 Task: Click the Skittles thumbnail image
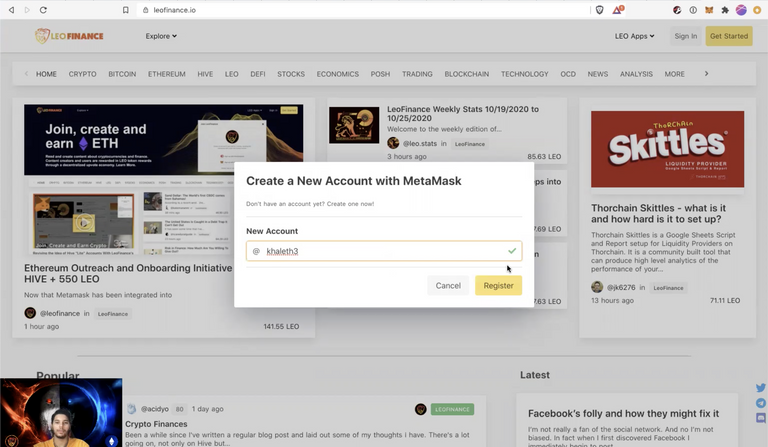(667, 149)
